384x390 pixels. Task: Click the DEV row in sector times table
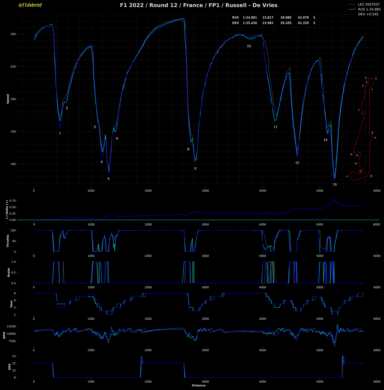(x=273, y=23)
